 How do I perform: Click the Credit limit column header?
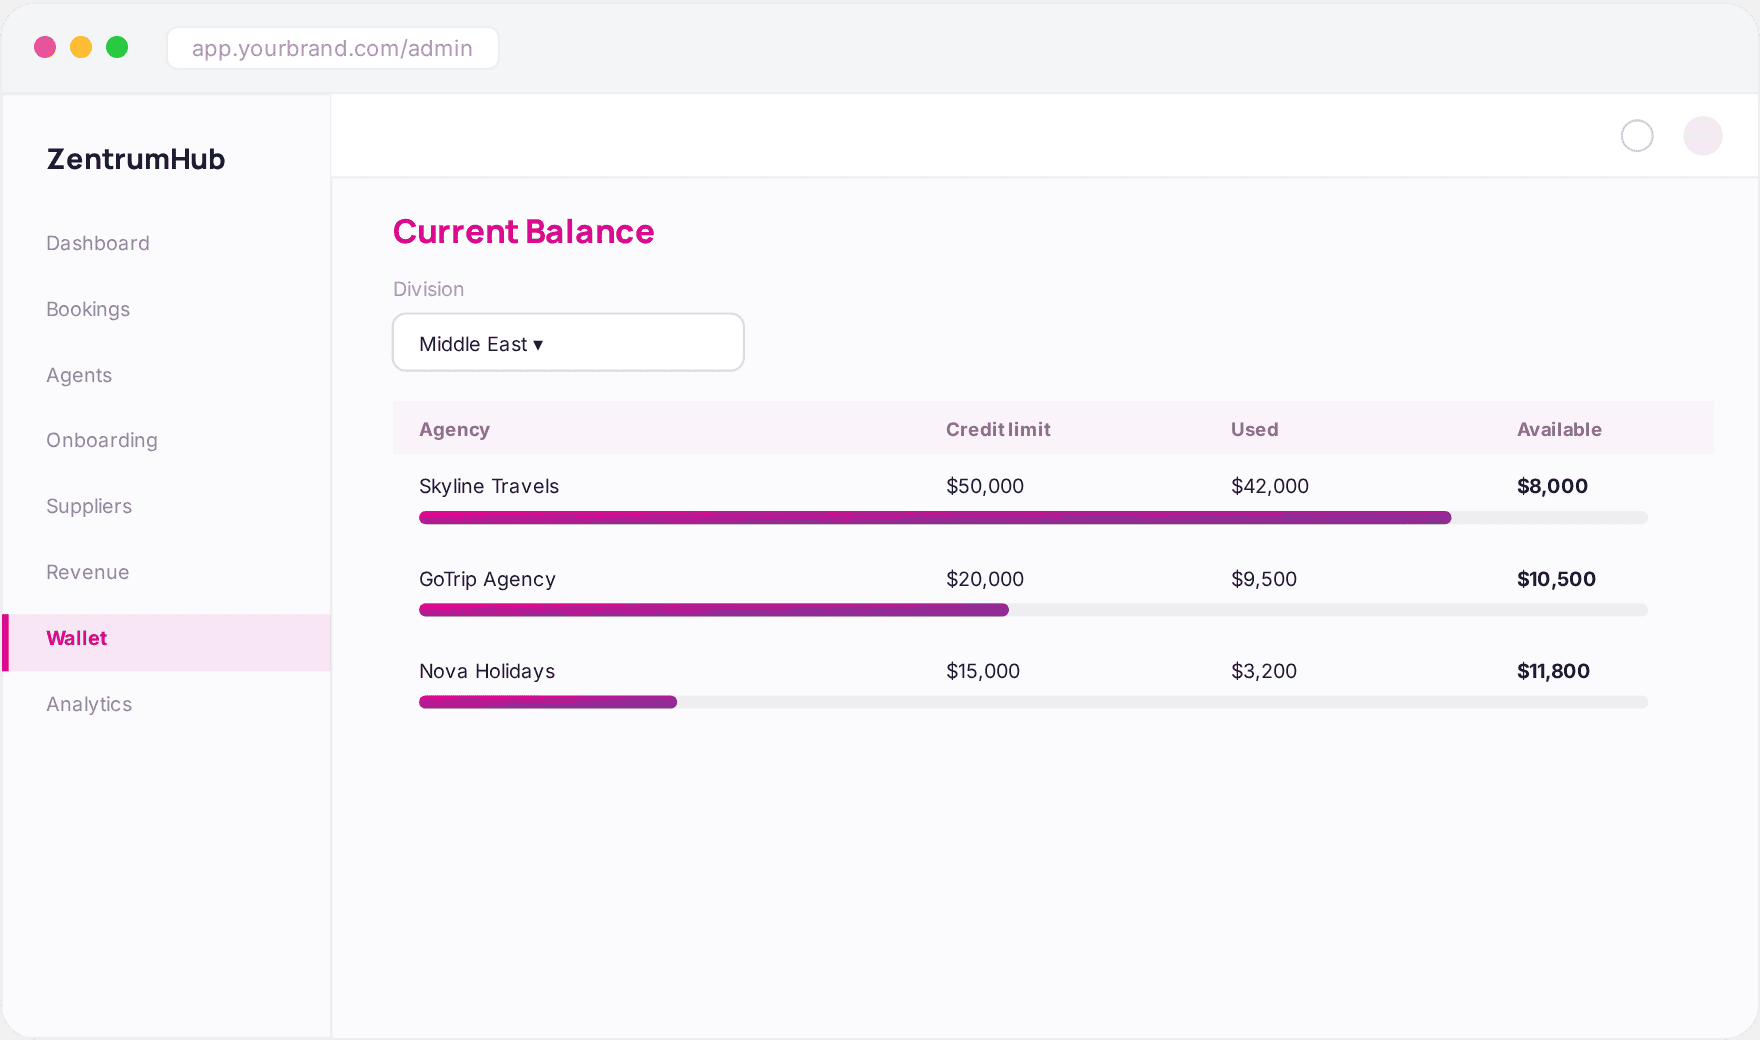click(998, 429)
